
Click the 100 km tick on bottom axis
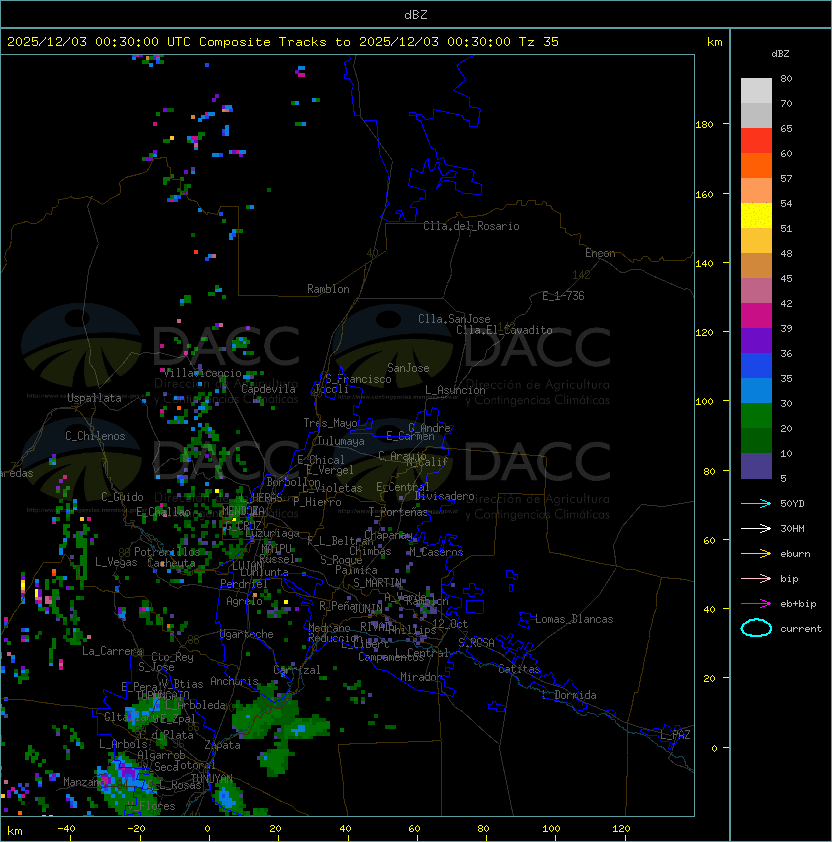[551, 829]
